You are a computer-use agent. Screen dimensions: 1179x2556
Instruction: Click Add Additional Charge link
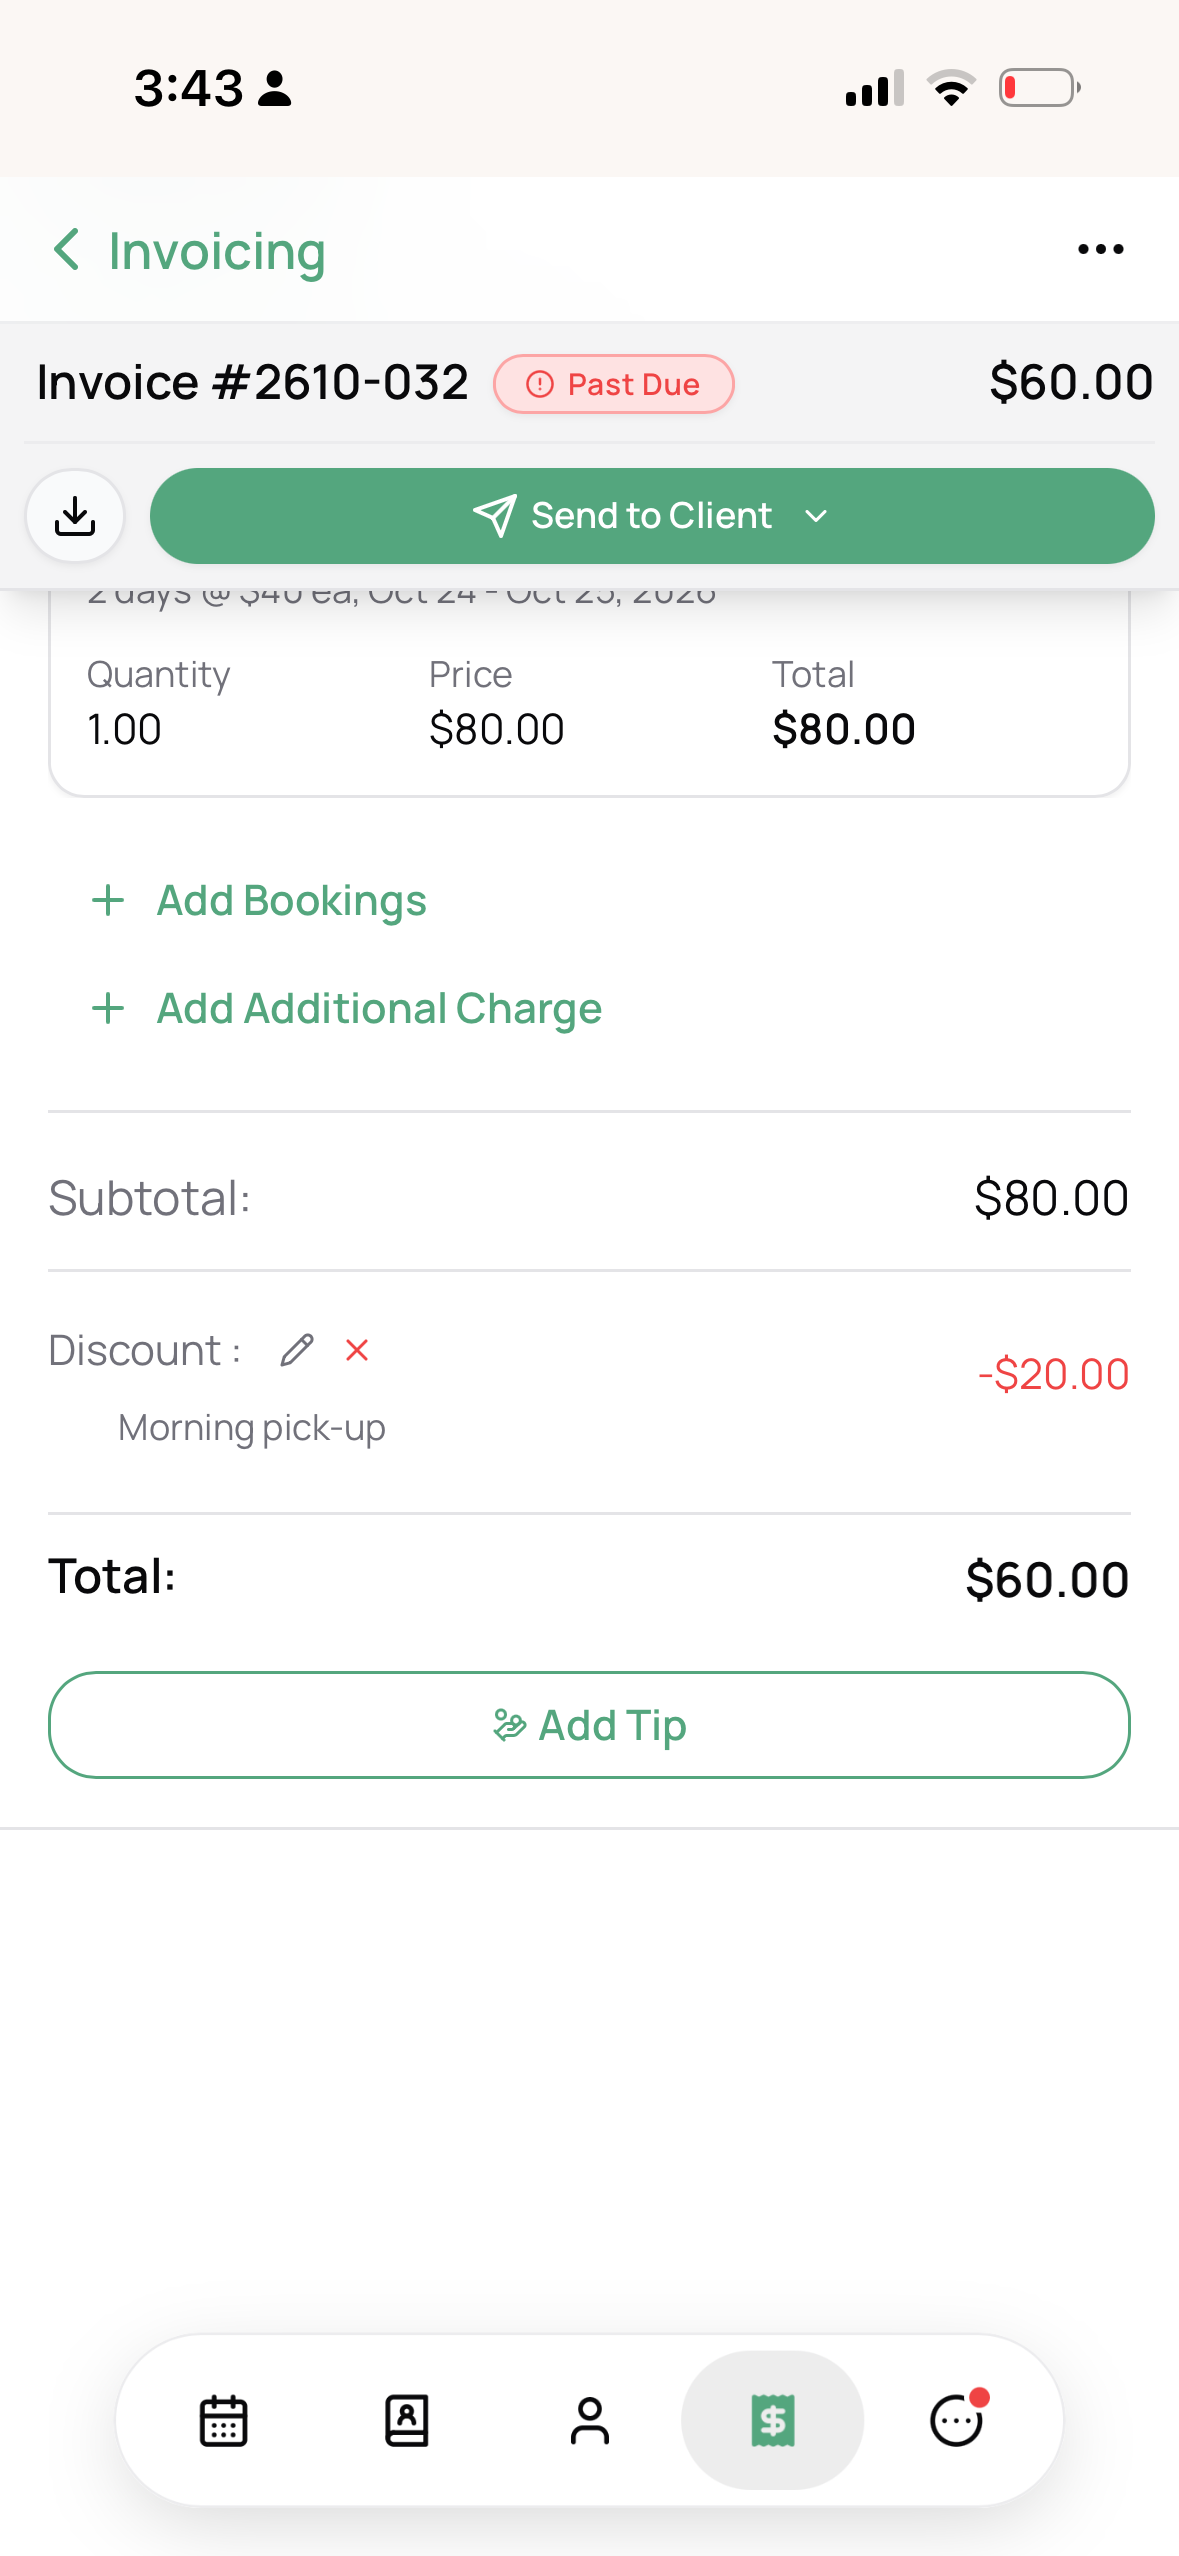[379, 1008]
